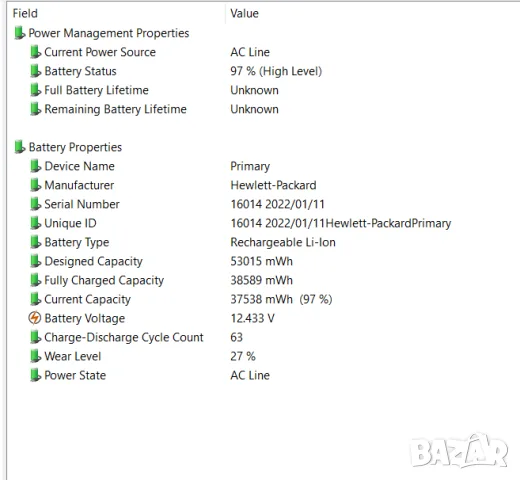Select the Device Name field
The height and width of the screenshot is (480, 520).
[x=79, y=166]
